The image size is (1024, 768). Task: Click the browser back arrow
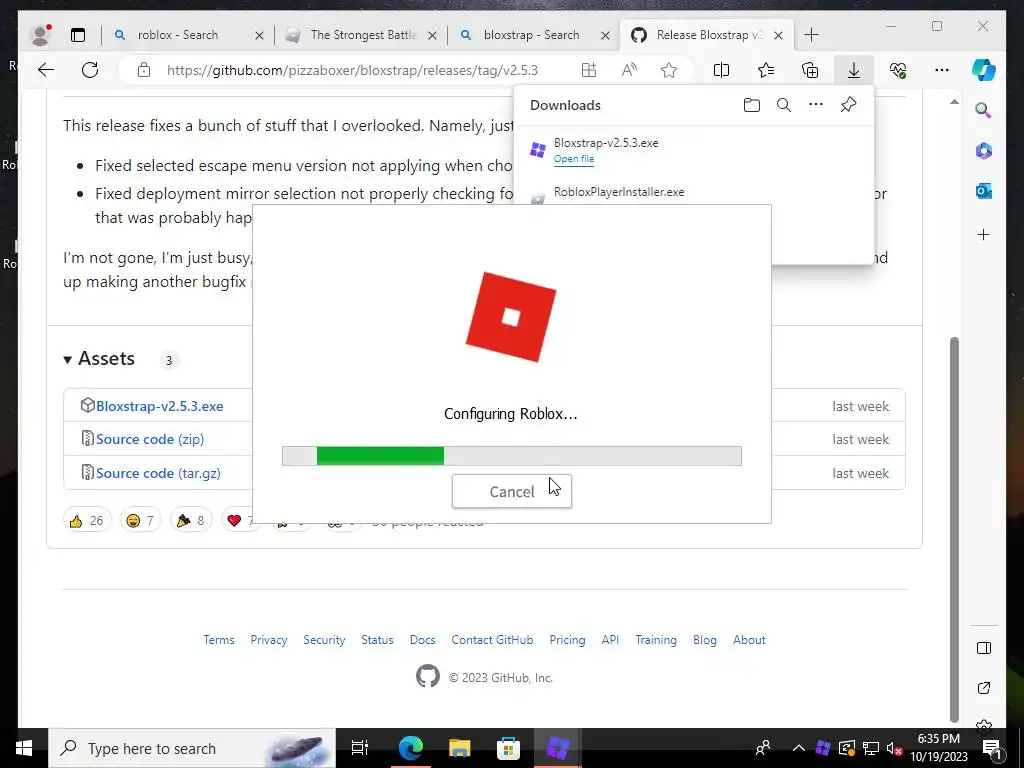[46, 70]
